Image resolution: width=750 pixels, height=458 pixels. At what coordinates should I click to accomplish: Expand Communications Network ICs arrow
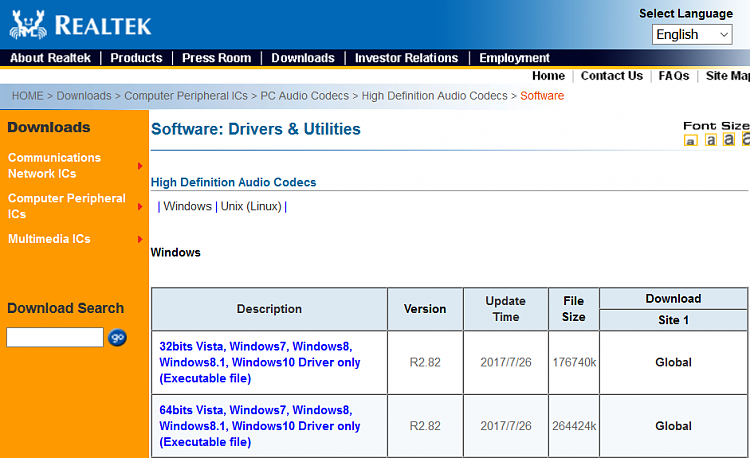coord(140,166)
